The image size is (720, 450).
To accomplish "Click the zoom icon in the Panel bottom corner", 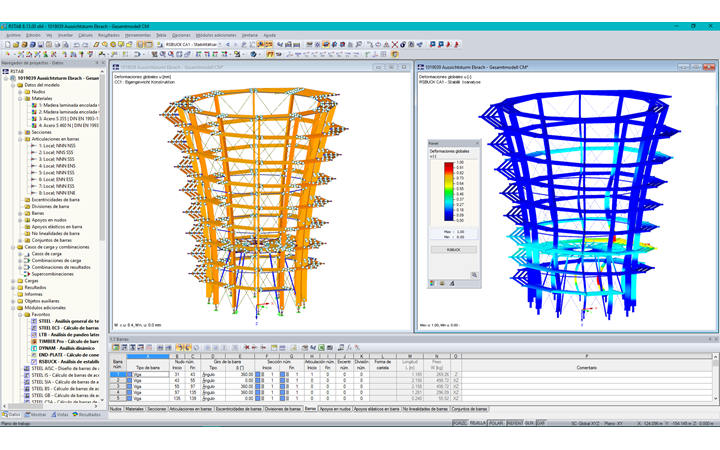I will [474, 275].
